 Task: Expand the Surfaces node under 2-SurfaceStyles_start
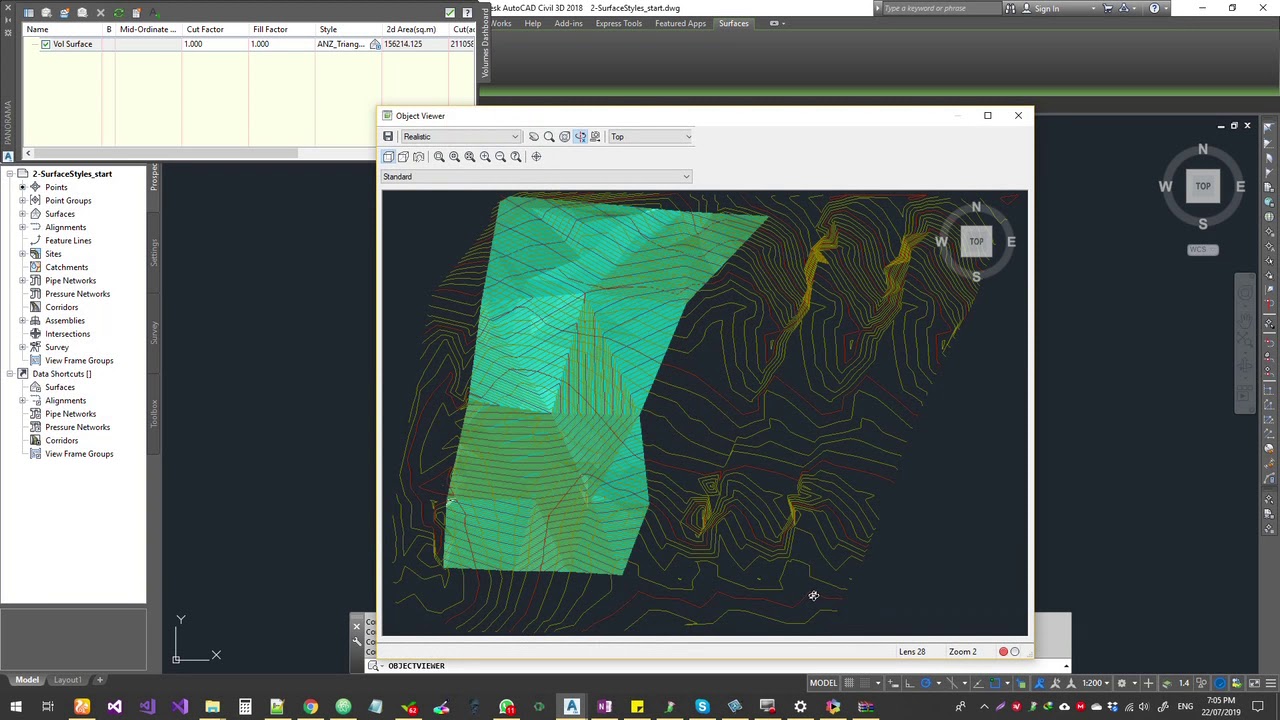coord(22,214)
